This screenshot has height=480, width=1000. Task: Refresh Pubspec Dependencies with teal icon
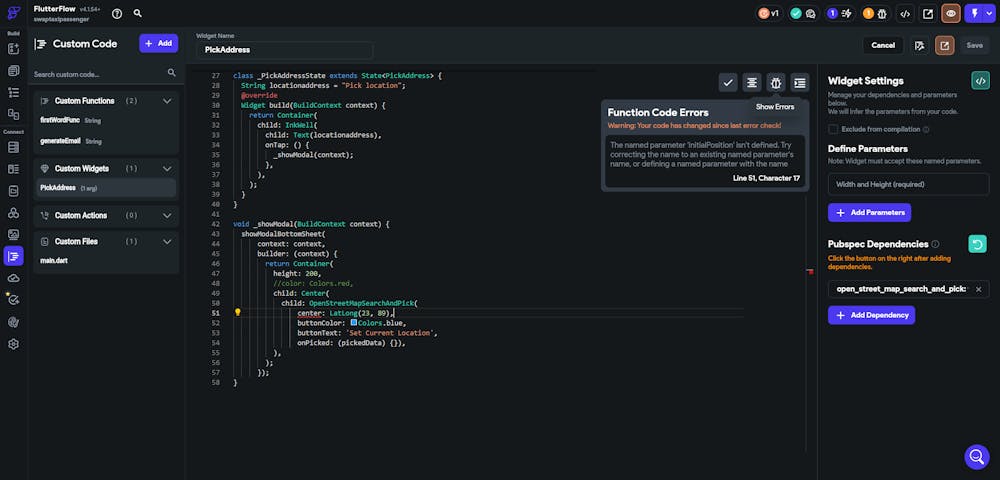978,244
